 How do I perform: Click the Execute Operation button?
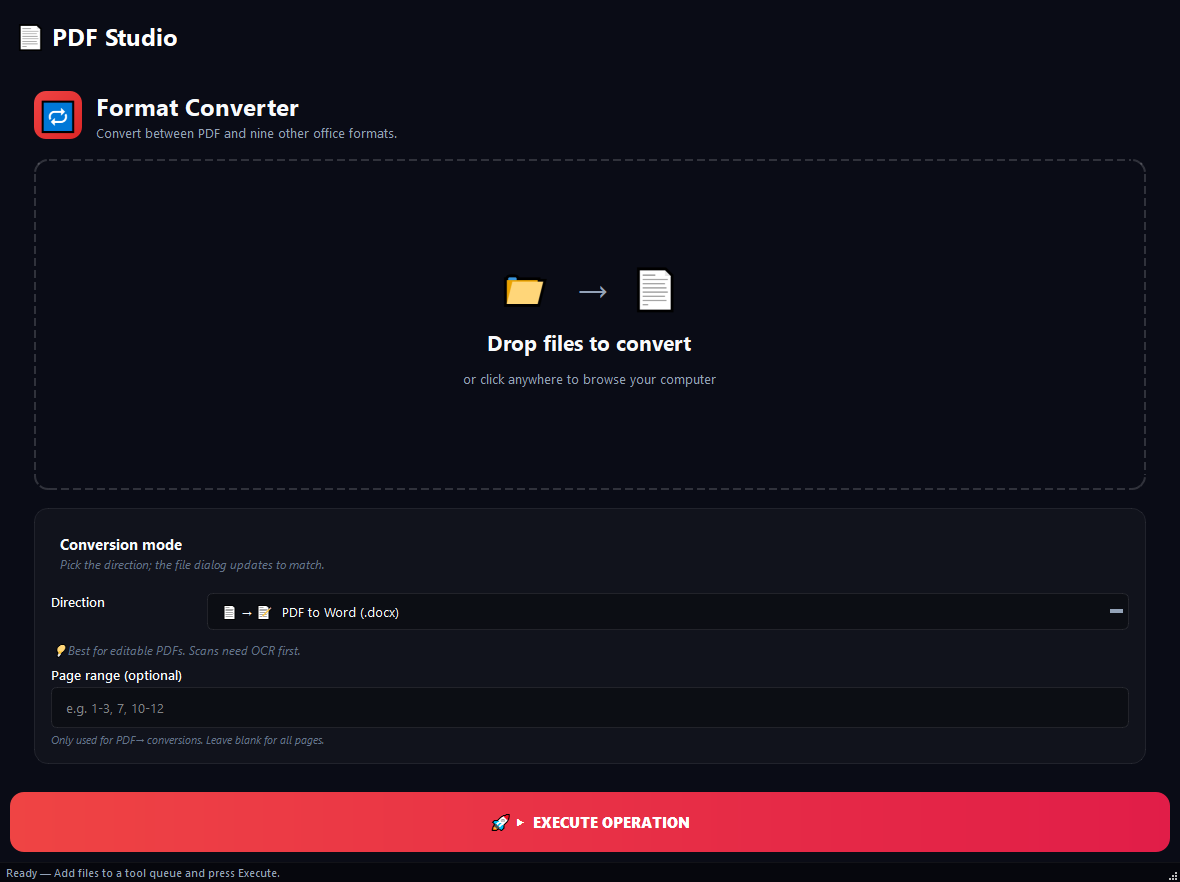(590, 822)
